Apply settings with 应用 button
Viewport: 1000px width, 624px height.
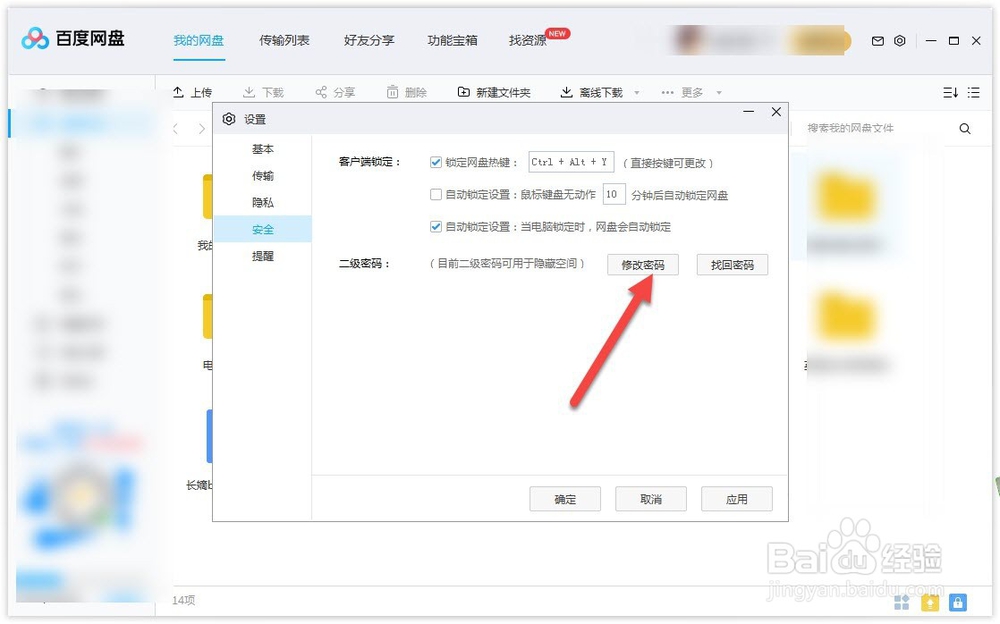coord(737,499)
